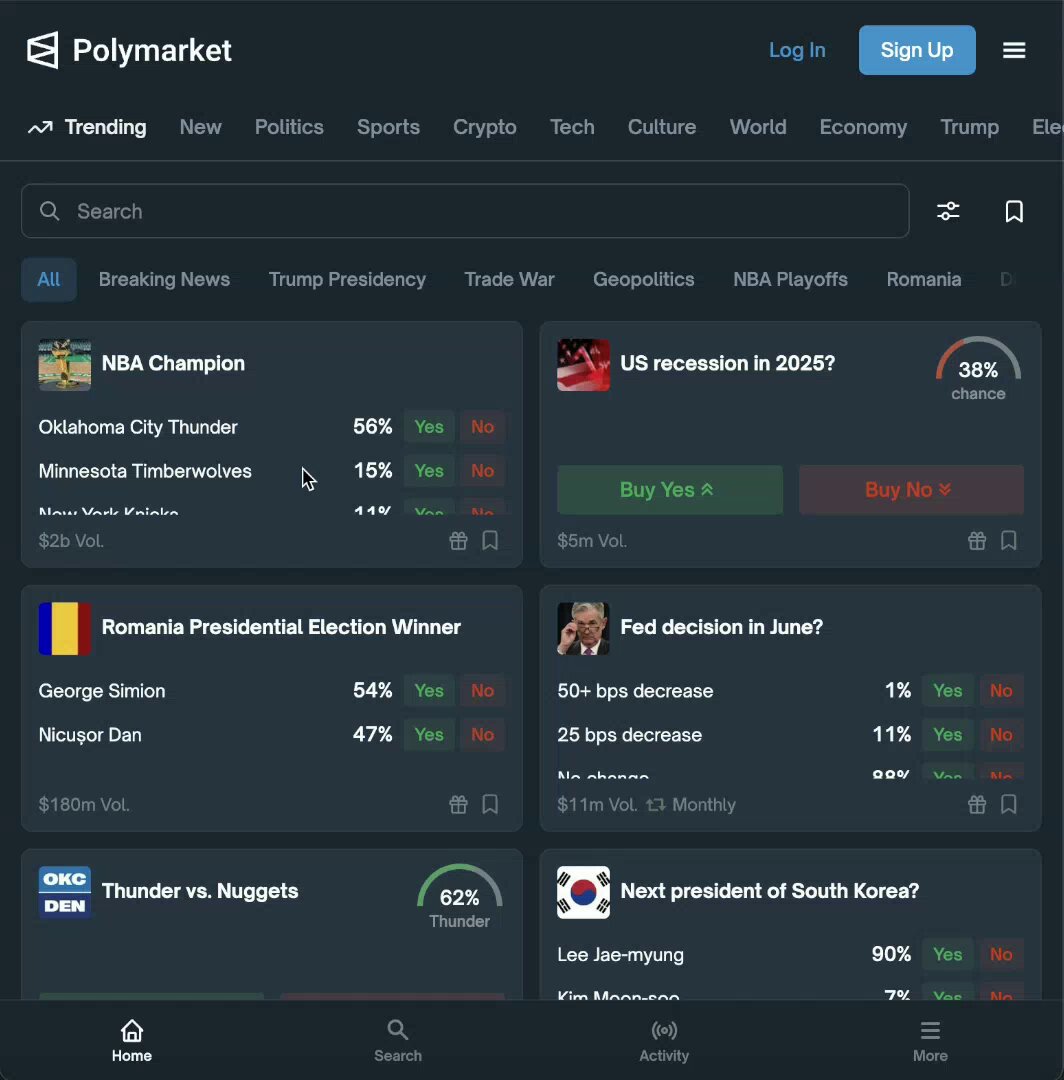Open the hamburger menu in header
The image size is (1064, 1080).
1014,50
